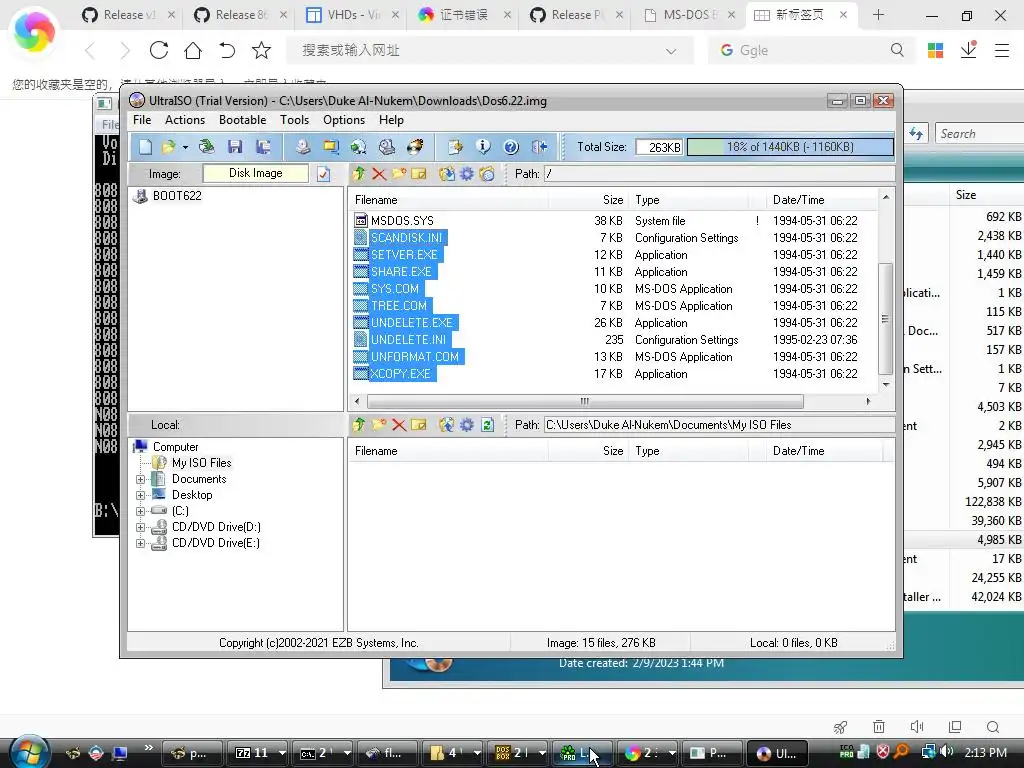This screenshot has height=768, width=1024.
Task: Open the File menu in UltraISO
Action: coord(142,120)
